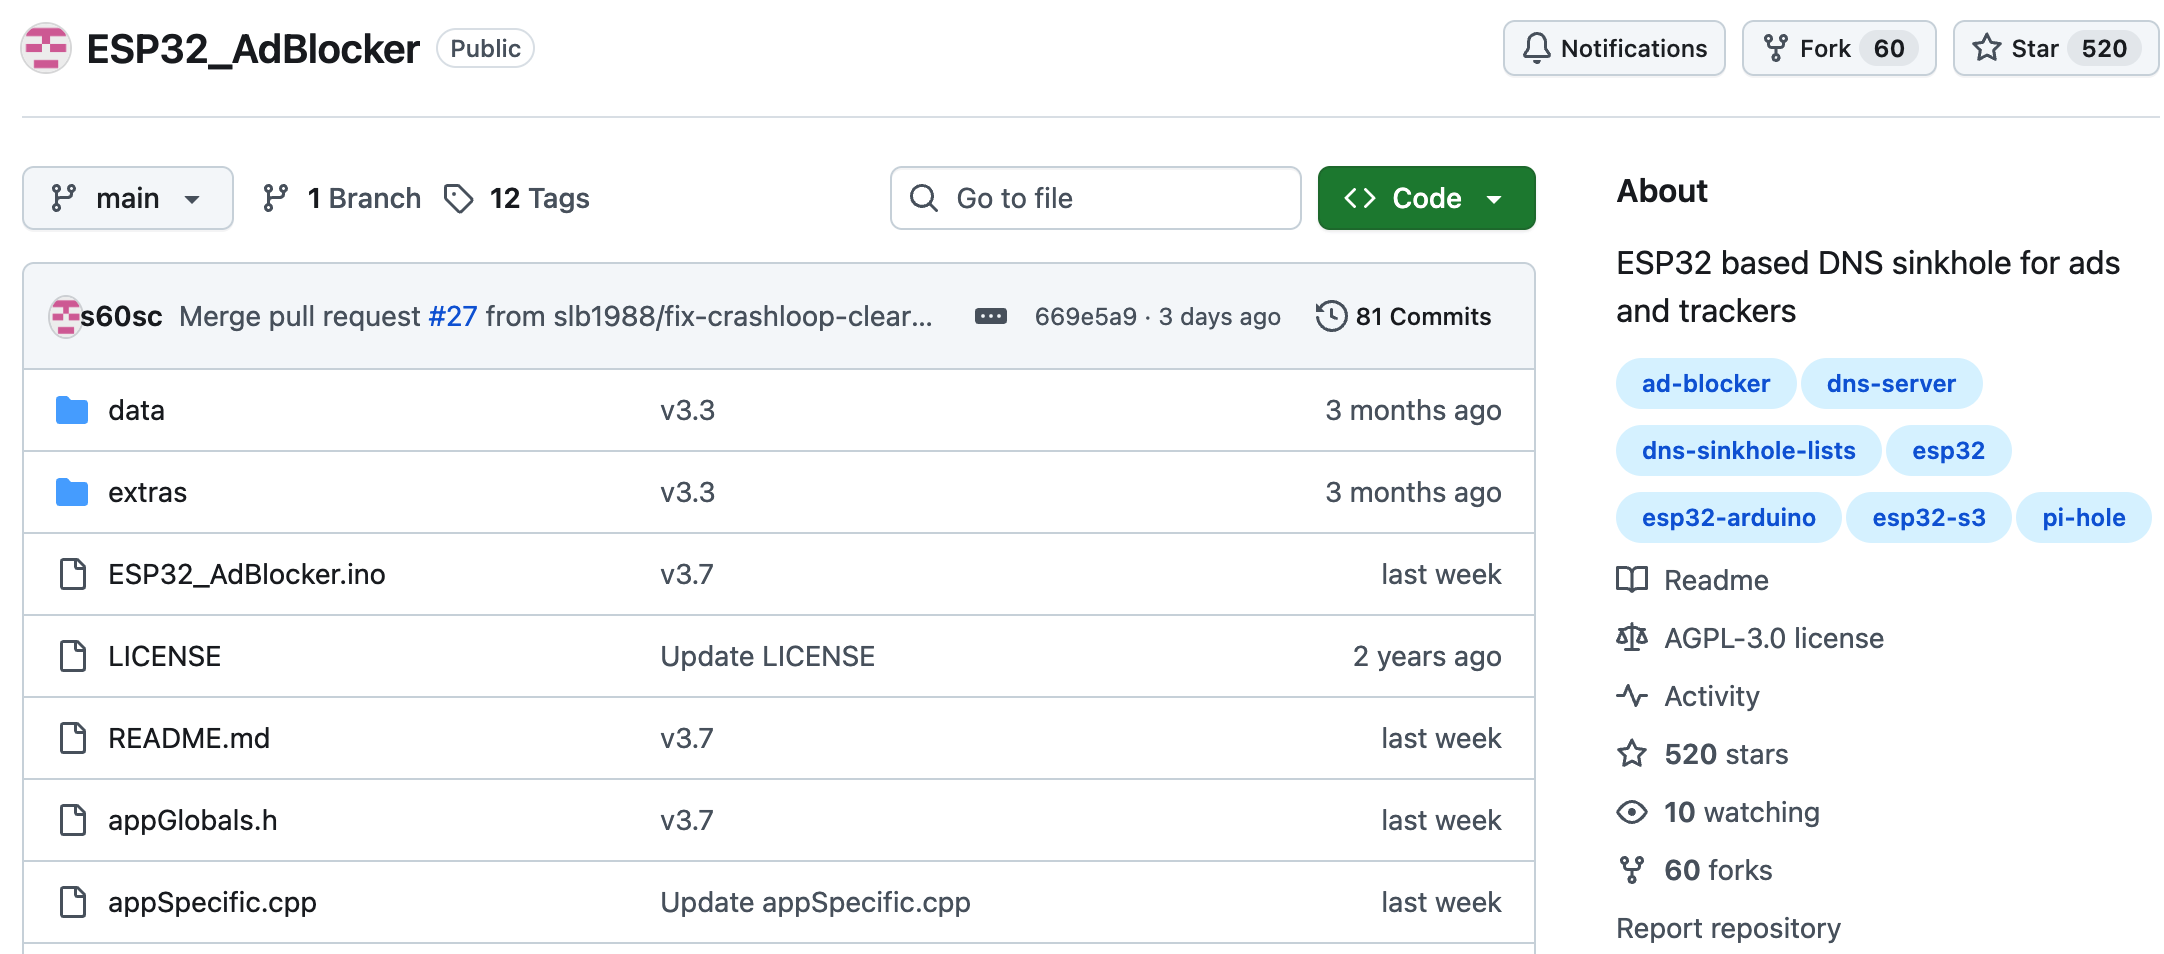Fork the repository using the Fork button
Image resolution: width=2164 pixels, height=954 pixels.
[1838, 48]
